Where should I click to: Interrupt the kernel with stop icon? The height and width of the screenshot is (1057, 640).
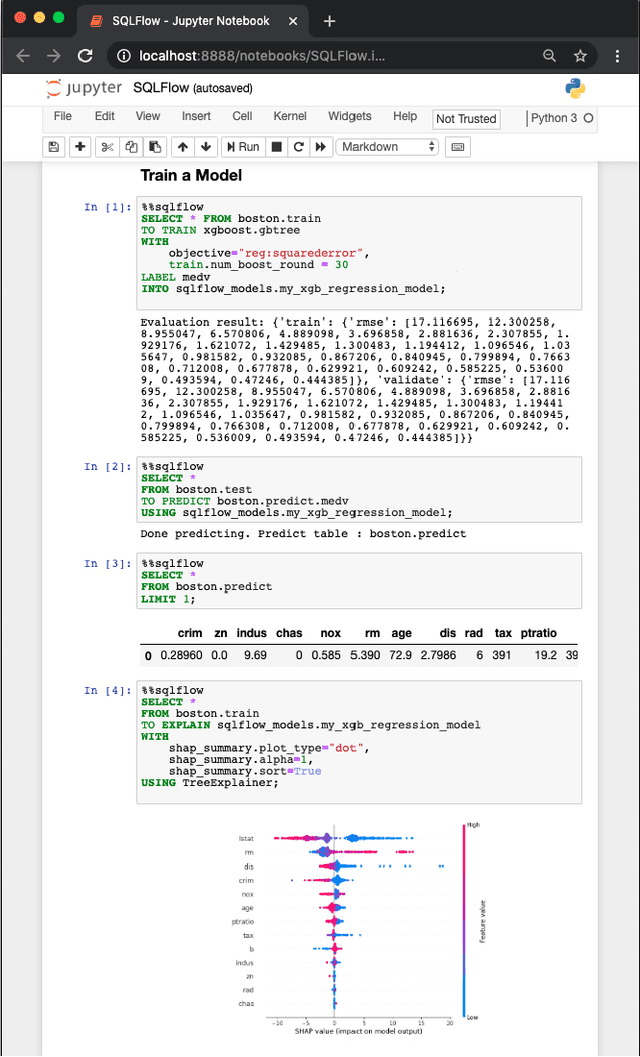point(277,147)
